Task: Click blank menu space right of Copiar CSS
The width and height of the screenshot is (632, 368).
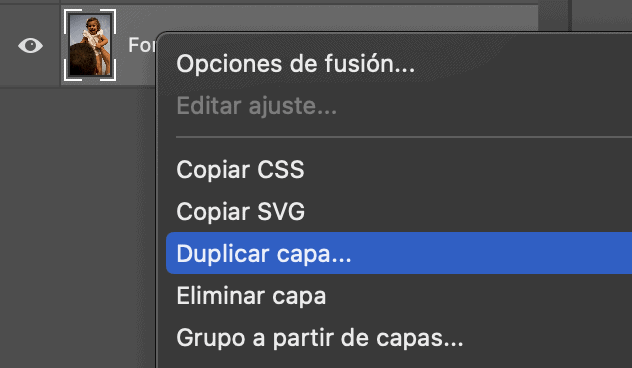Action: [x=468, y=169]
